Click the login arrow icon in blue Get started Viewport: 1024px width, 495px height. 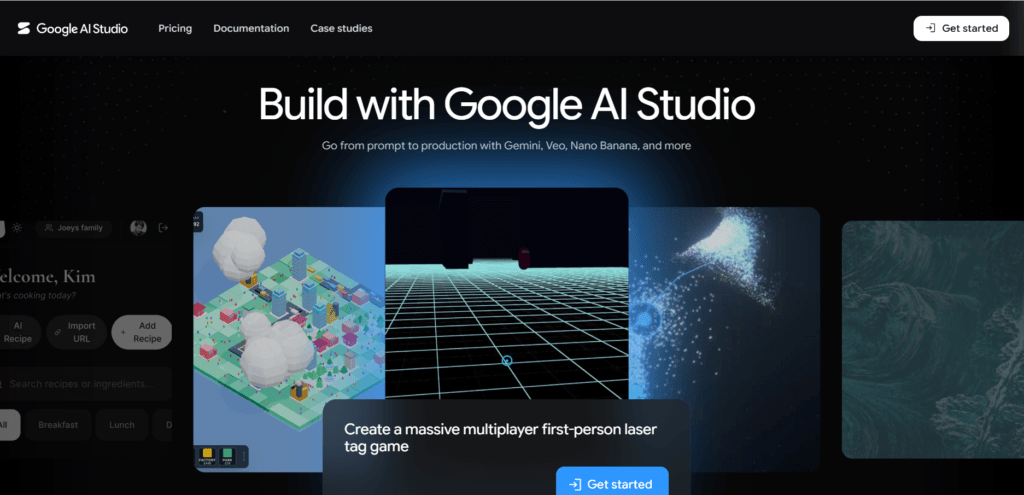click(x=575, y=485)
